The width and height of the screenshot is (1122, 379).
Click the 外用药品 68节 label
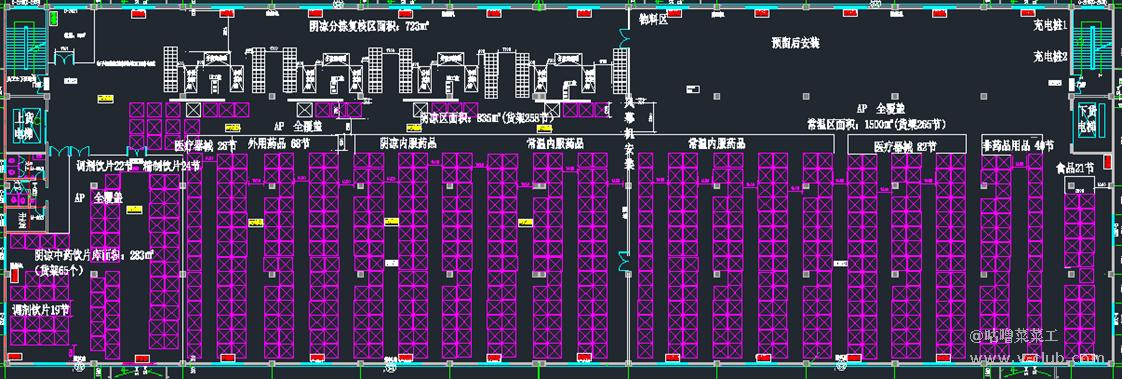pyautogui.click(x=278, y=143)
